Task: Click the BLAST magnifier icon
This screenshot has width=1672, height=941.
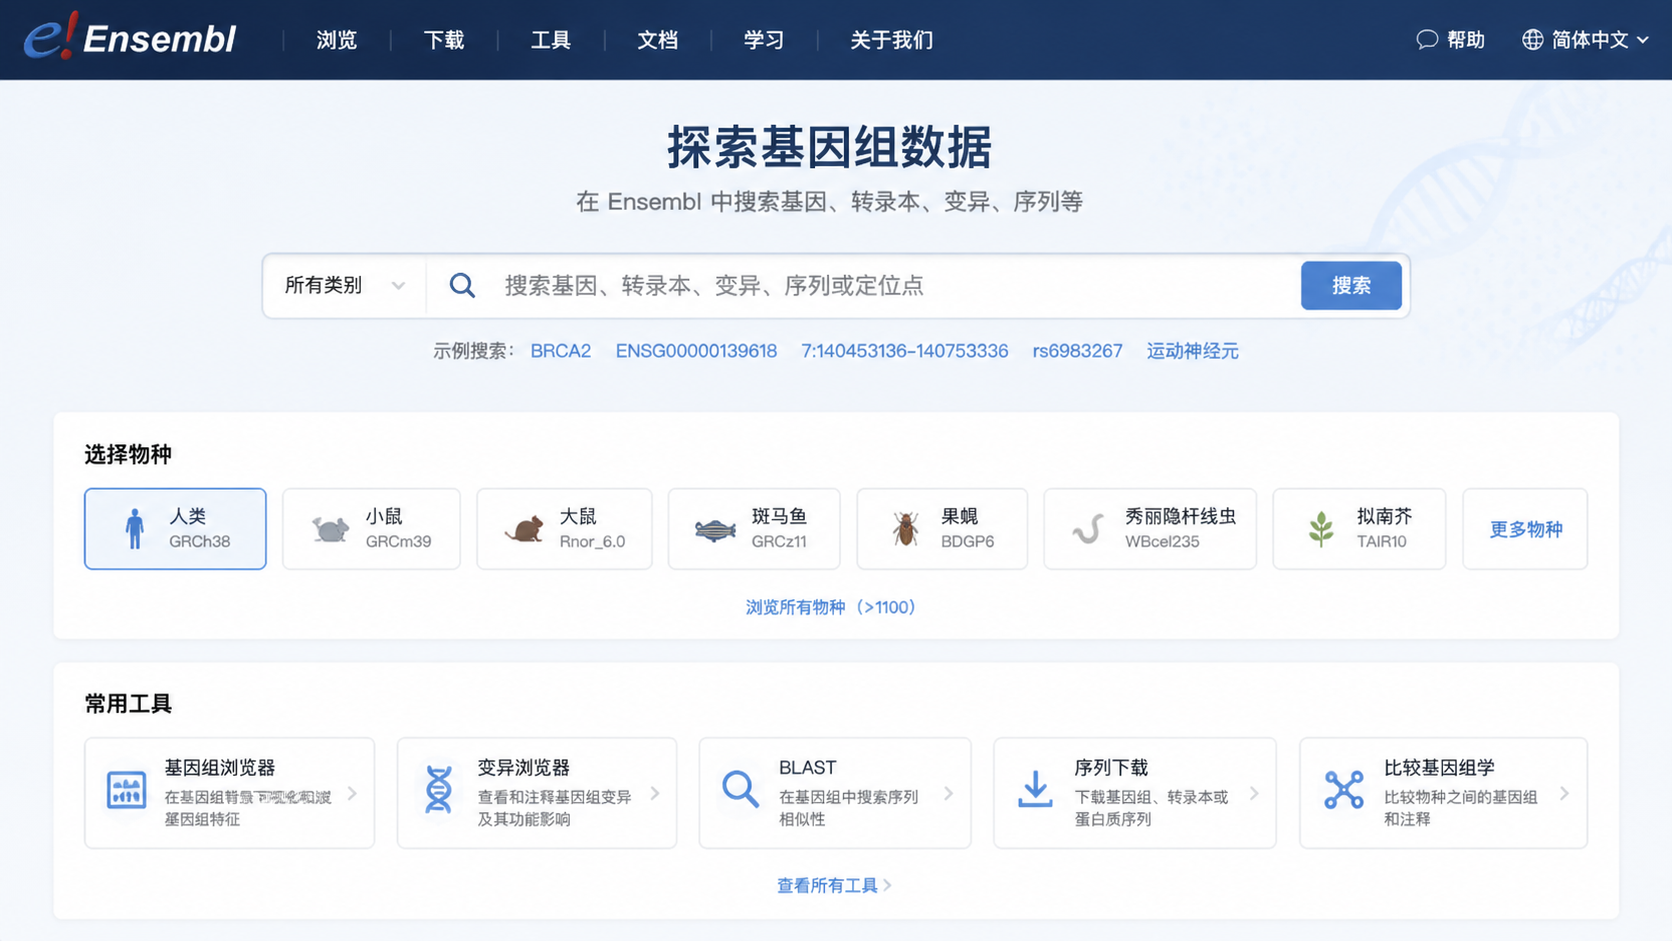Action: tap(740, 790)
